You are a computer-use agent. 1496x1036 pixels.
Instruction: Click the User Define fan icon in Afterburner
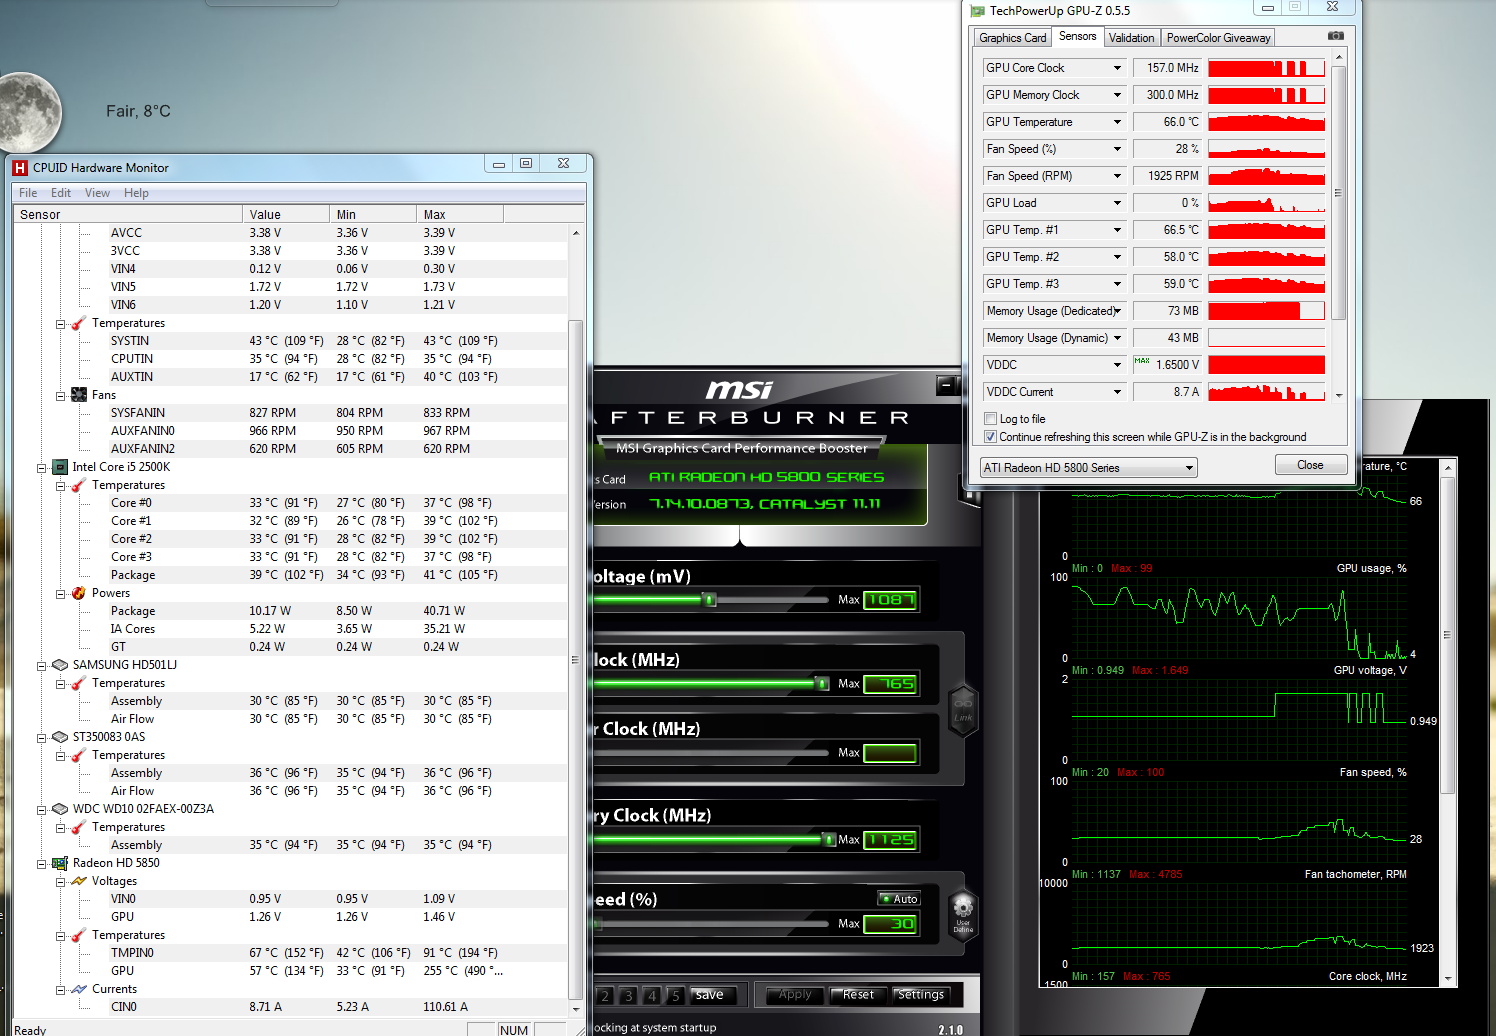pyautogui.click(x=963, y=914)
